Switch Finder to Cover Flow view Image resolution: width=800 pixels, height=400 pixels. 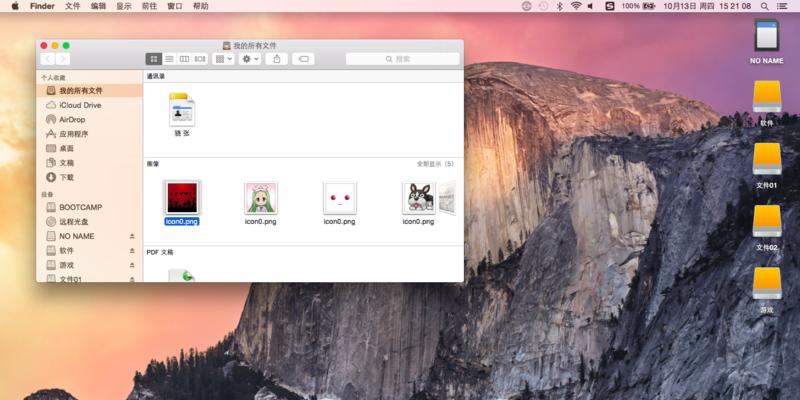[200, 59]
